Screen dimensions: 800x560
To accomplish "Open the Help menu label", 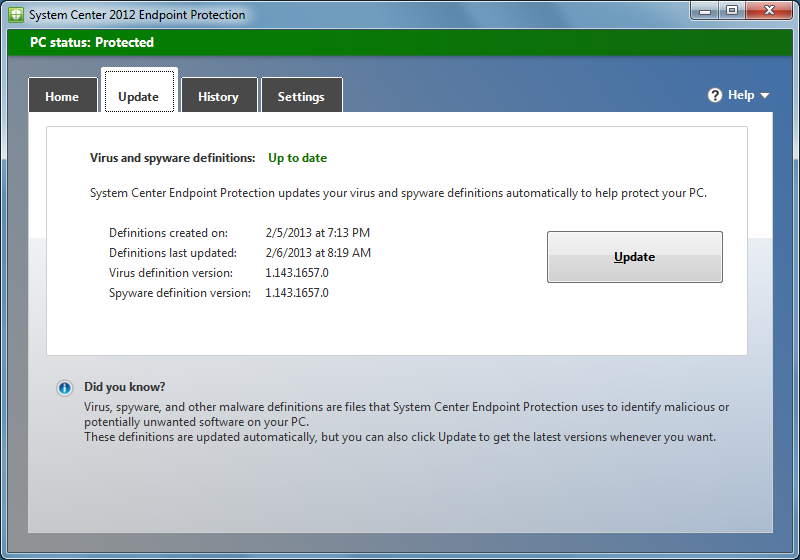I will [x=741, y=95].
